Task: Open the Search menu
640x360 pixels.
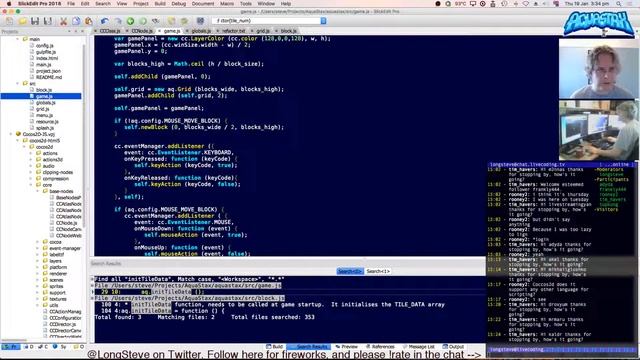Action: [103, 3]
